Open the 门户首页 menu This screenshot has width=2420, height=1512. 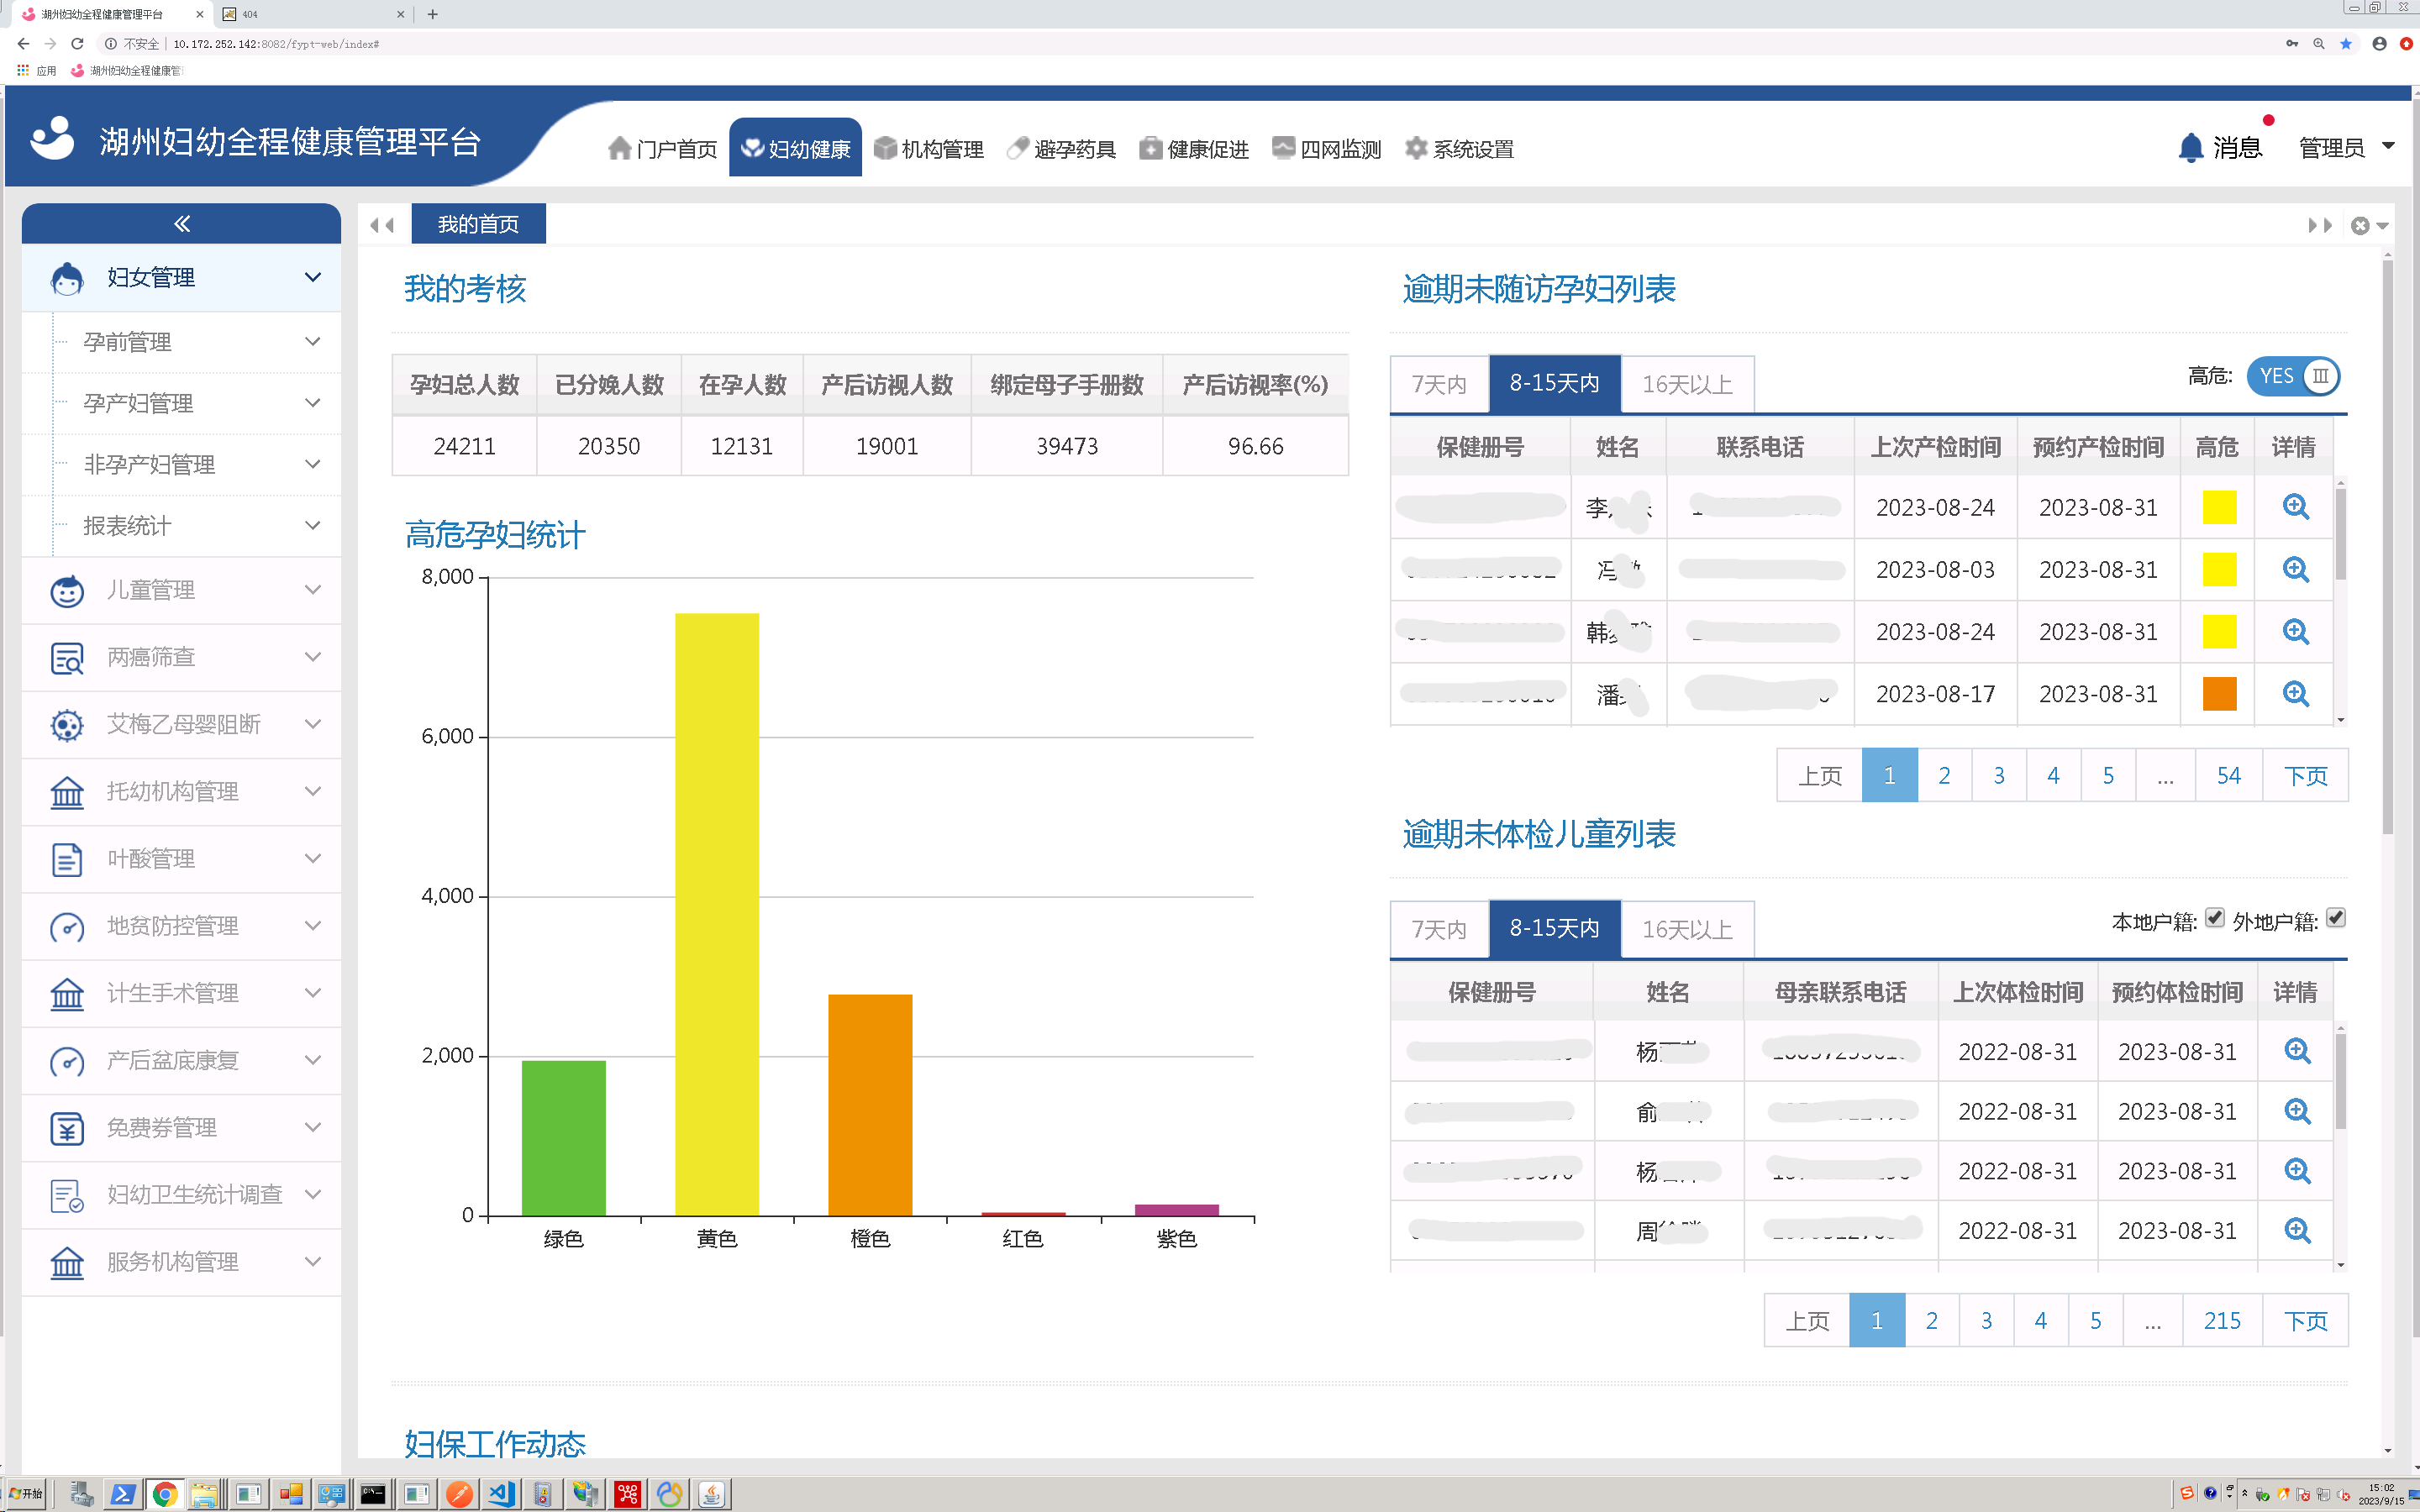662,148
